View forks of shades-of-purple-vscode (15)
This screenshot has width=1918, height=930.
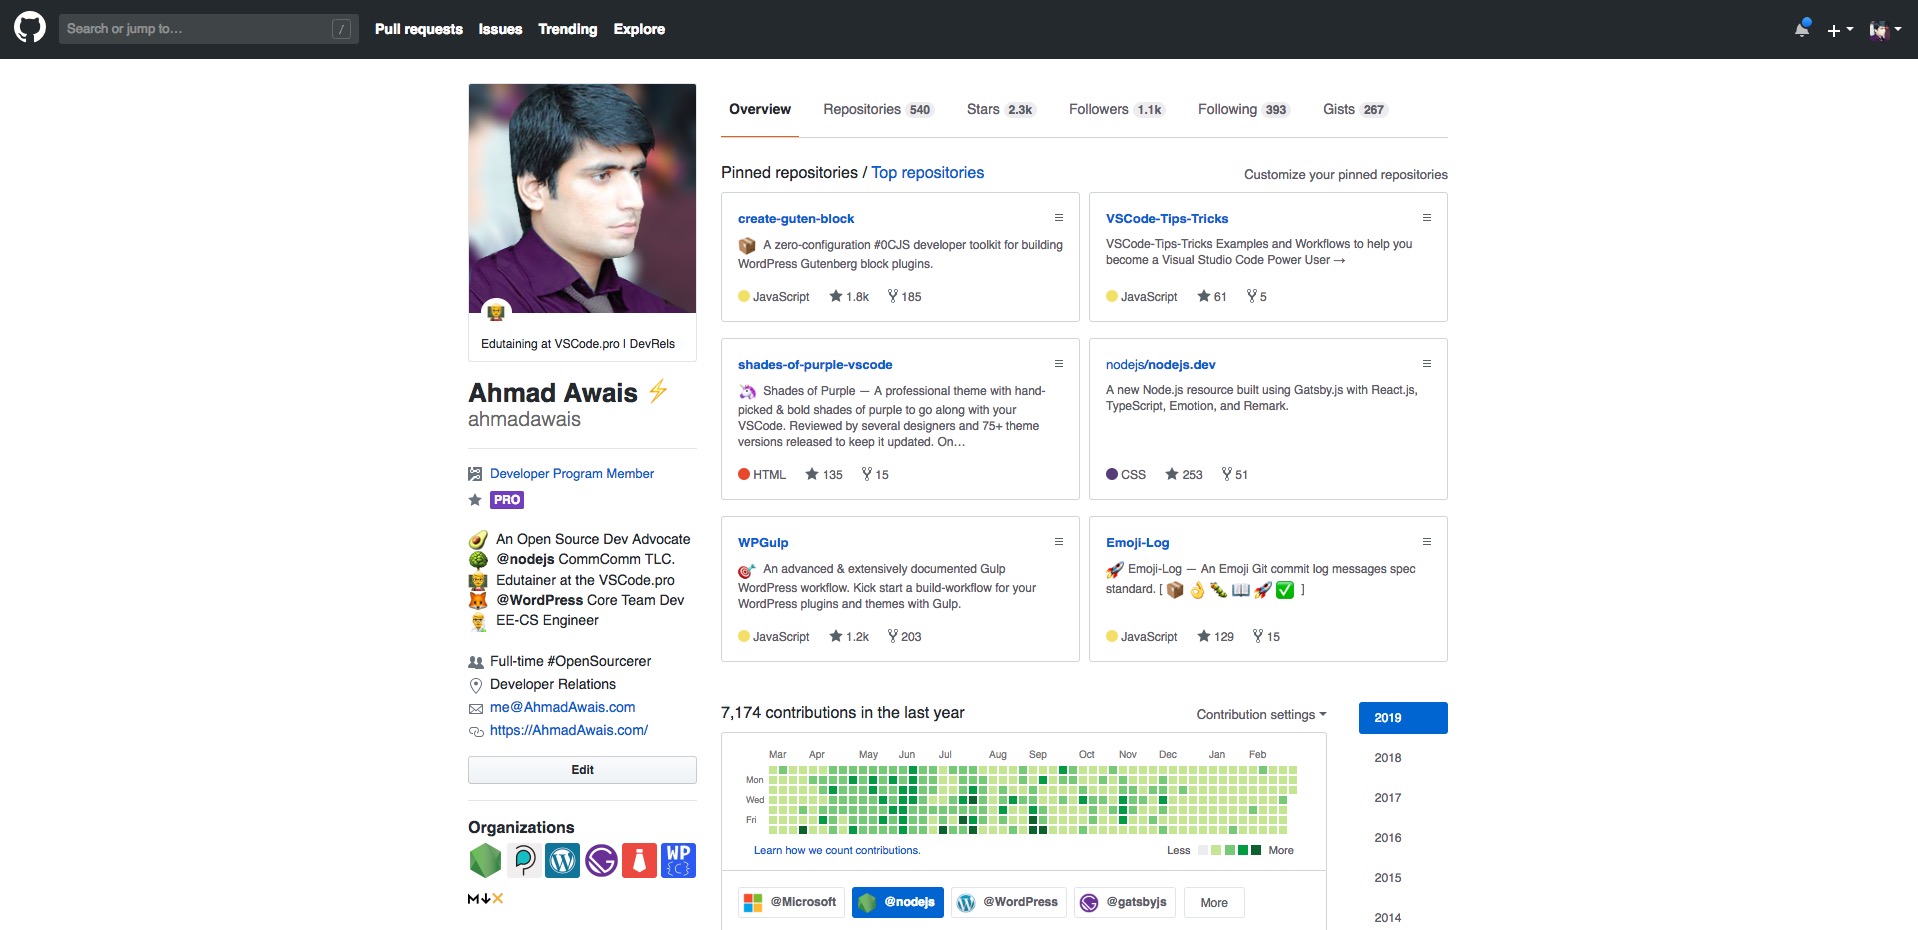point(875,474)
